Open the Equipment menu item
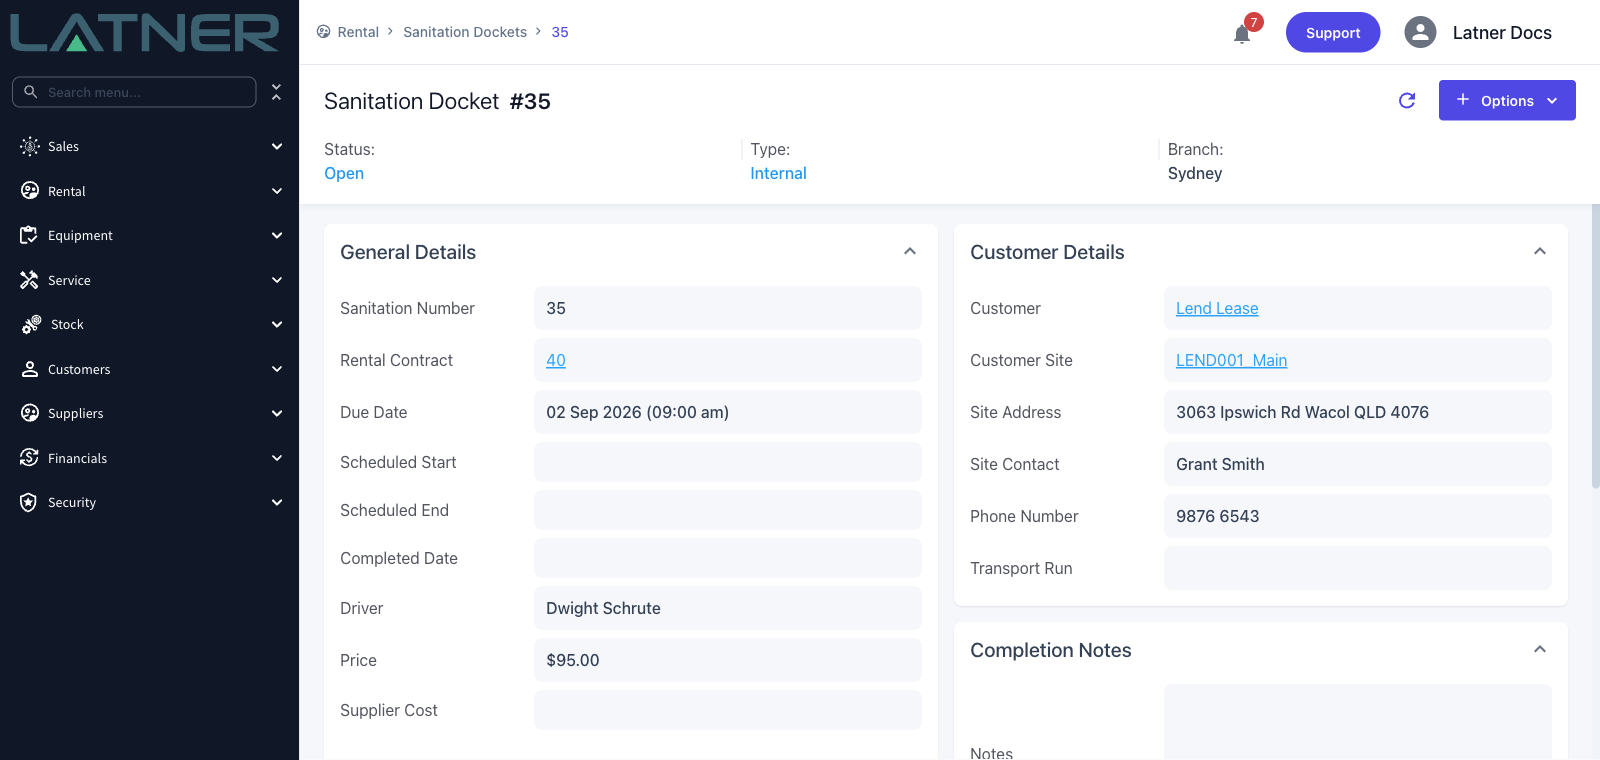 150,235
